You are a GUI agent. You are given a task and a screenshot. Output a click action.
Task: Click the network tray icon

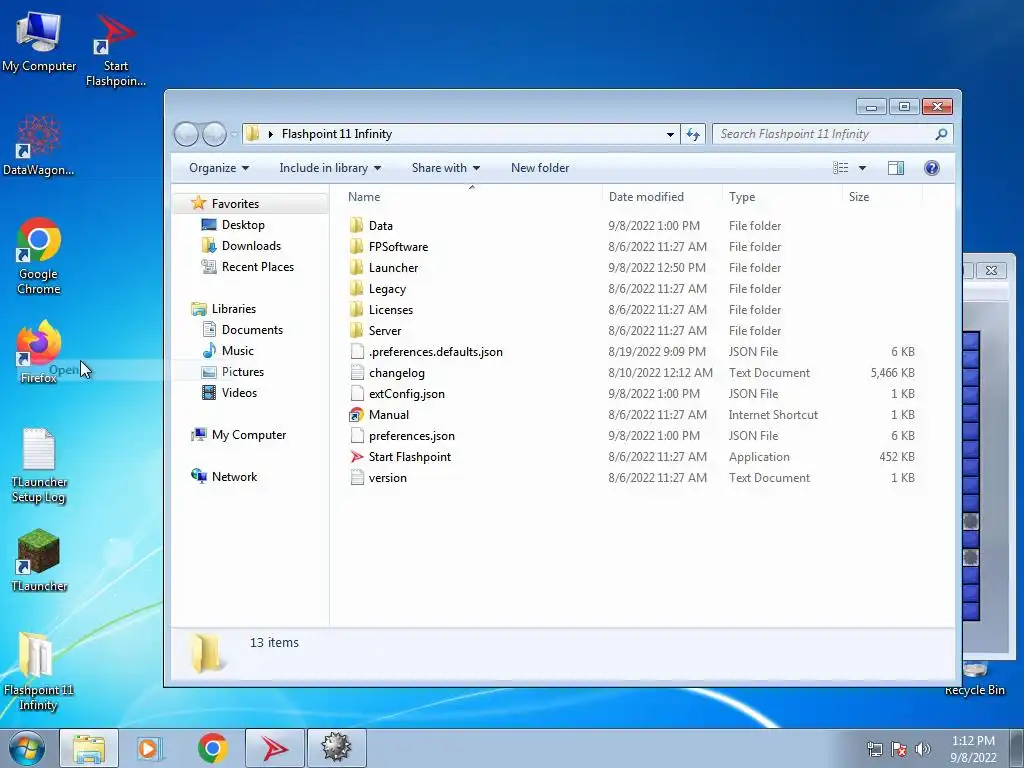tap(874, 749)
